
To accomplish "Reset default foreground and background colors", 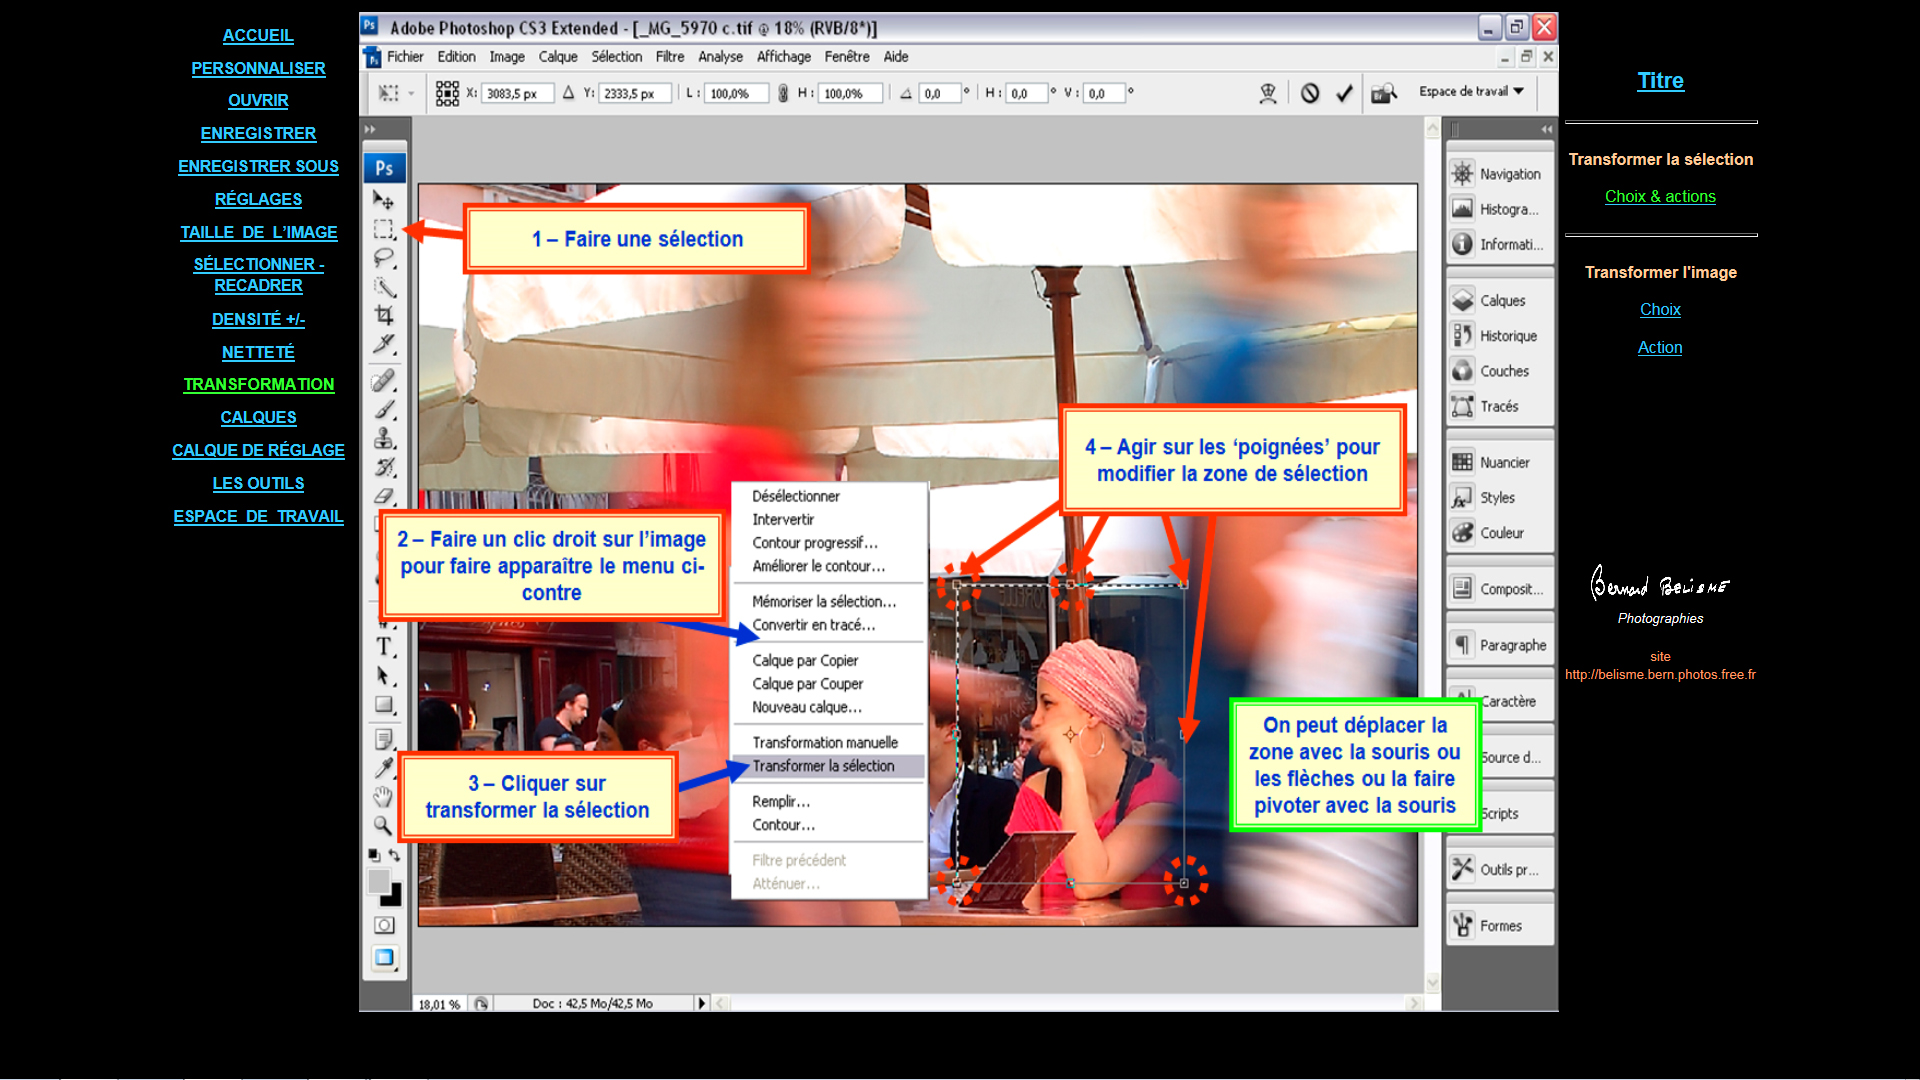I will [x=373, y=856].
